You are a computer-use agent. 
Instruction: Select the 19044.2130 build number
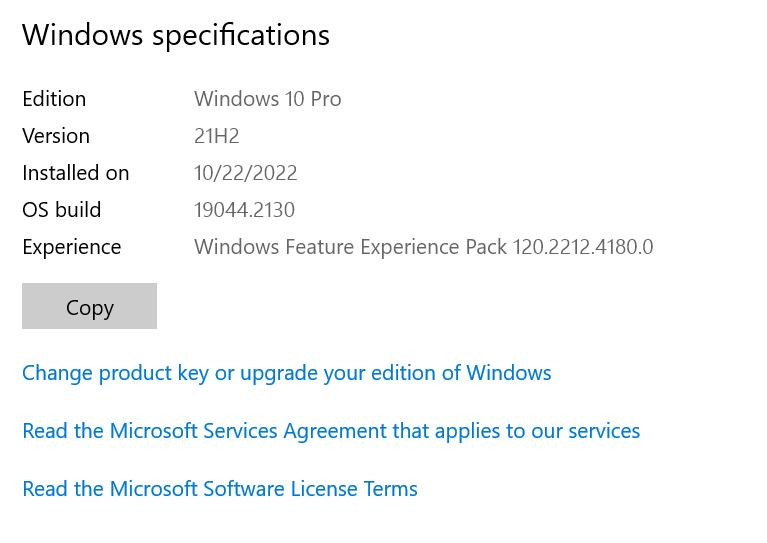[x=244, y=210]
